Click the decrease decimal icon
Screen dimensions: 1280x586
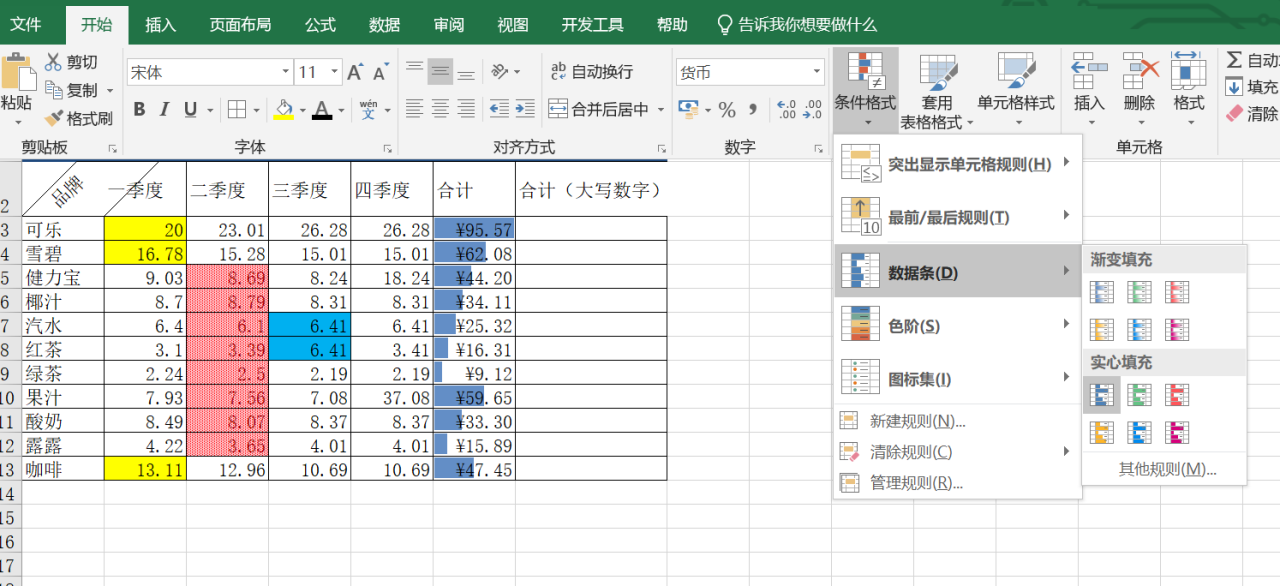(x=812, y=109)
